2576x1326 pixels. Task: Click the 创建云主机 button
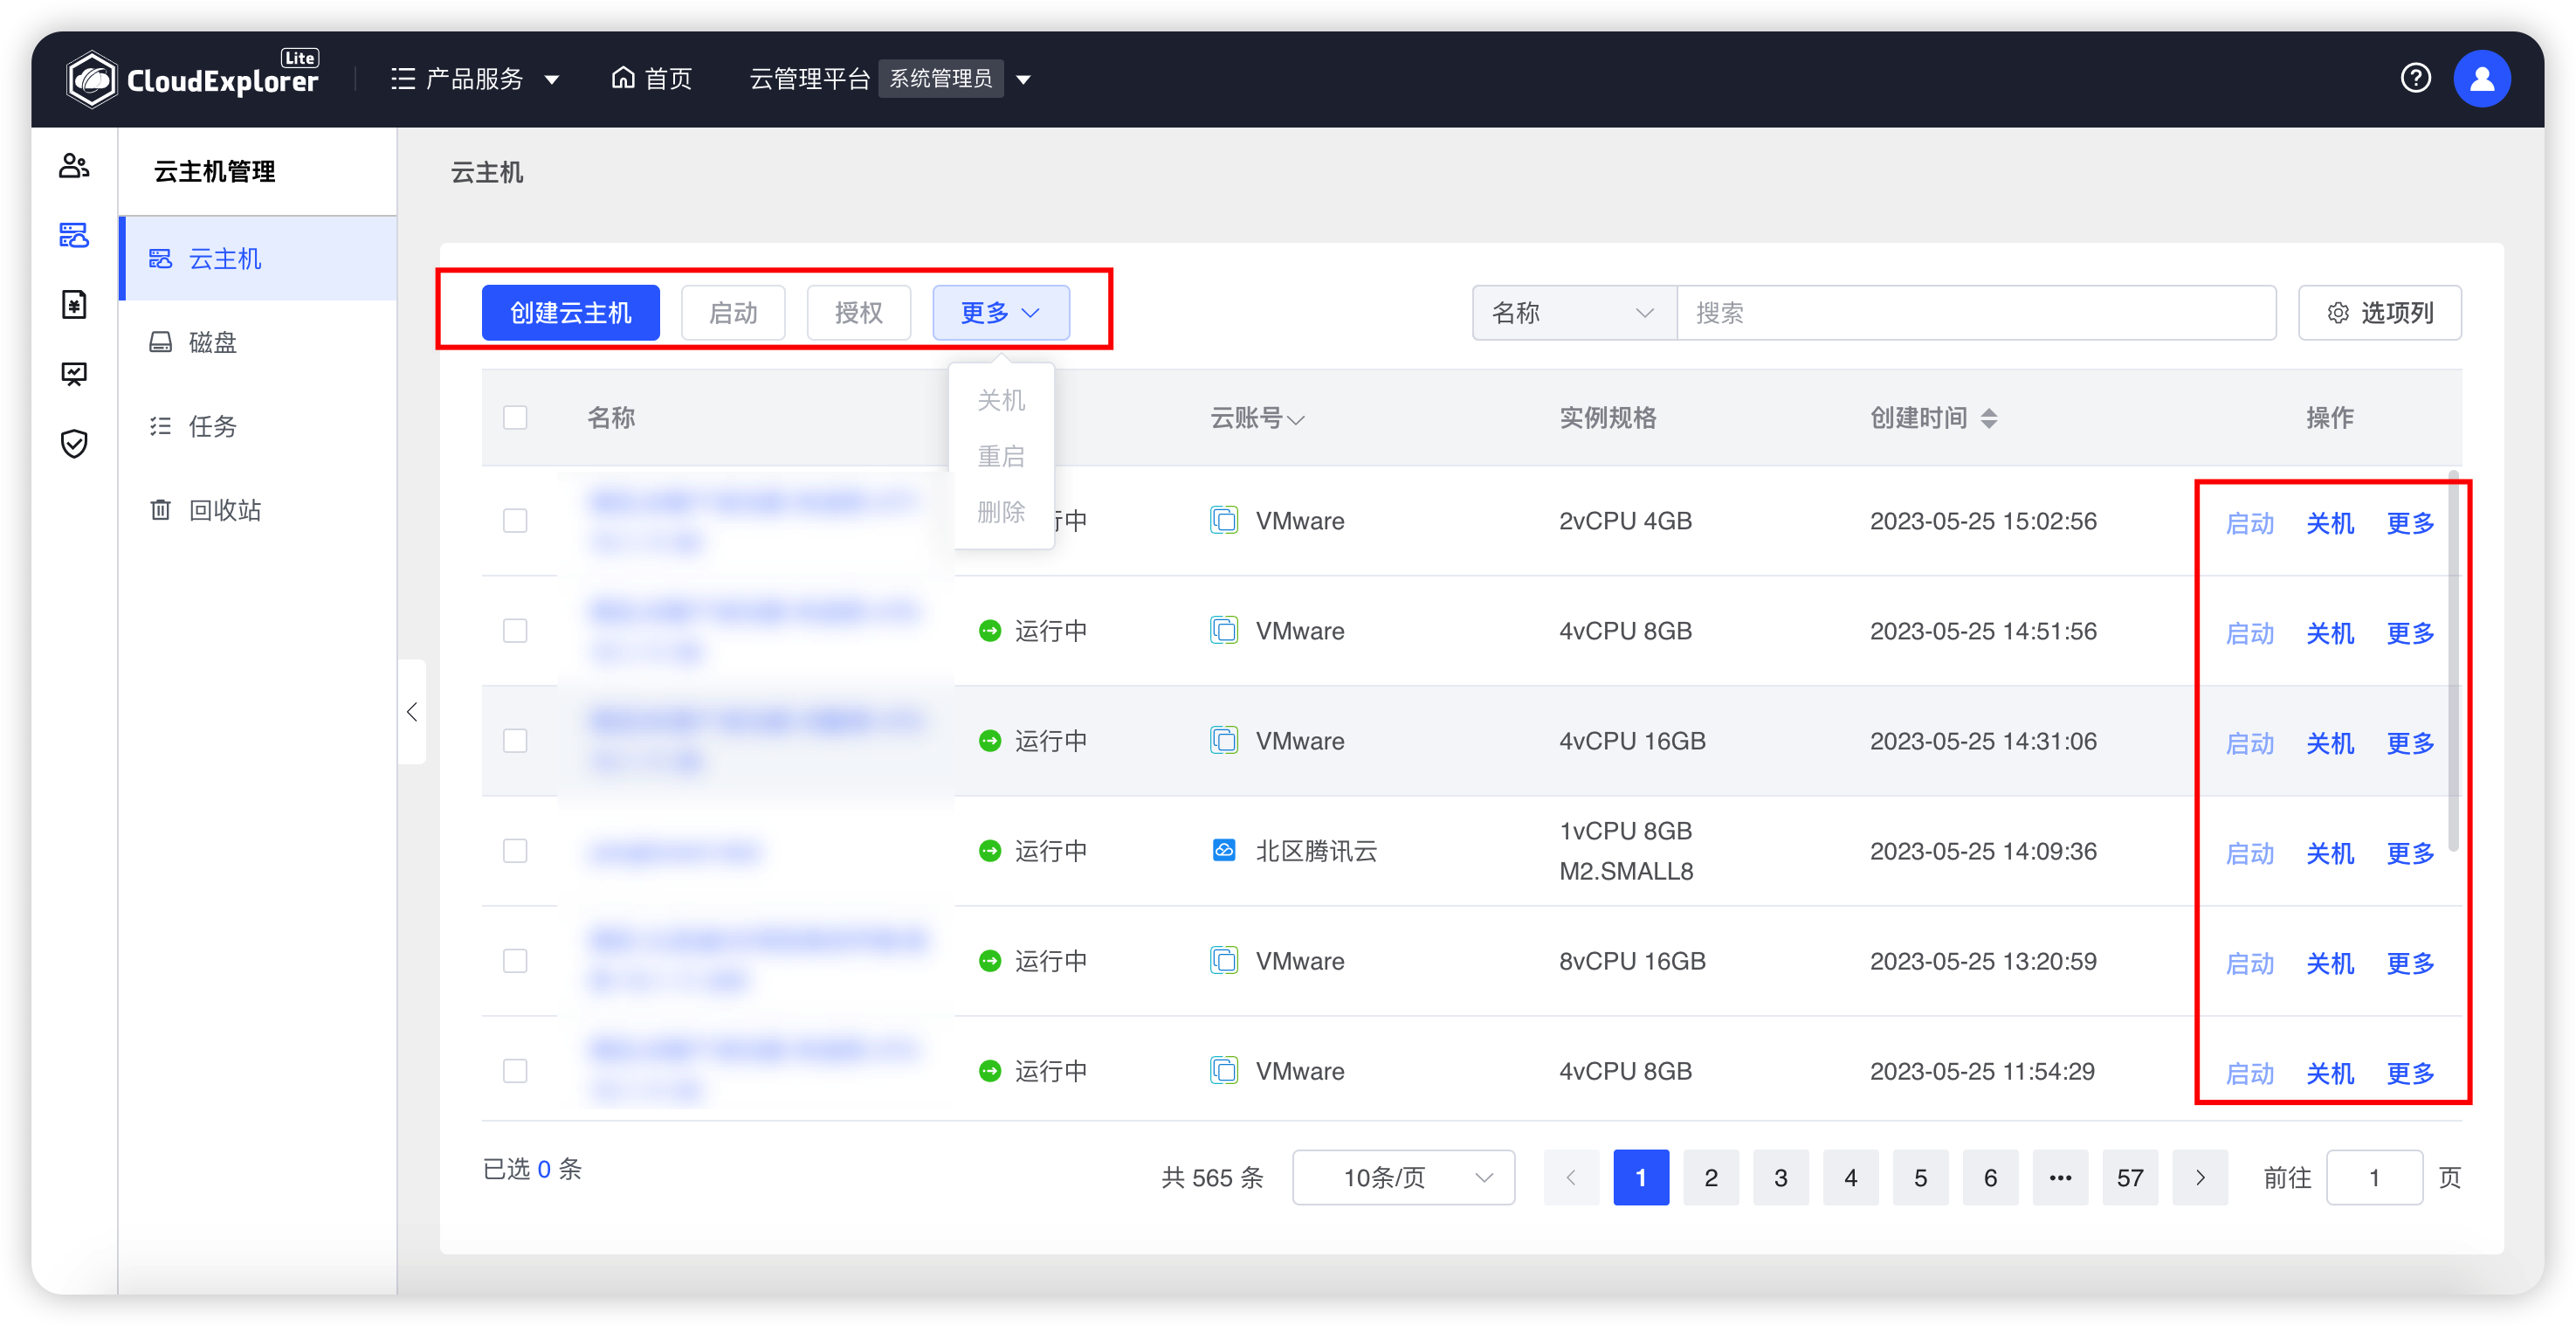click(570, 313)
